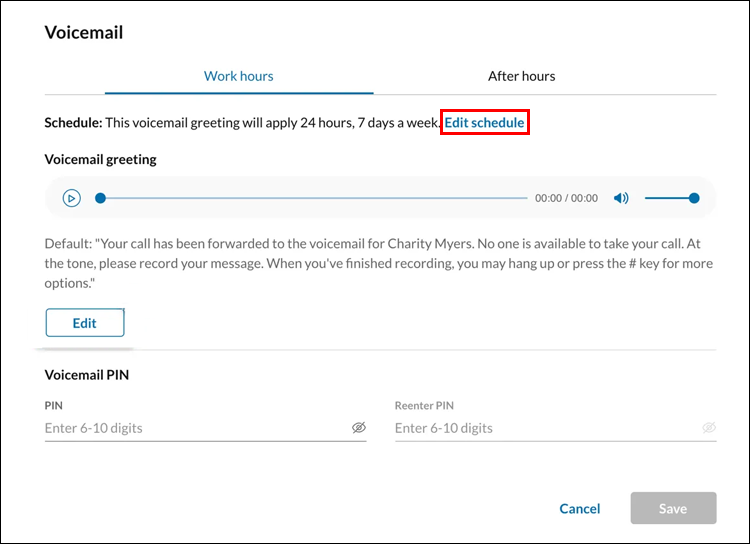Cancel the voicemail settings dialog

[580, 509]
